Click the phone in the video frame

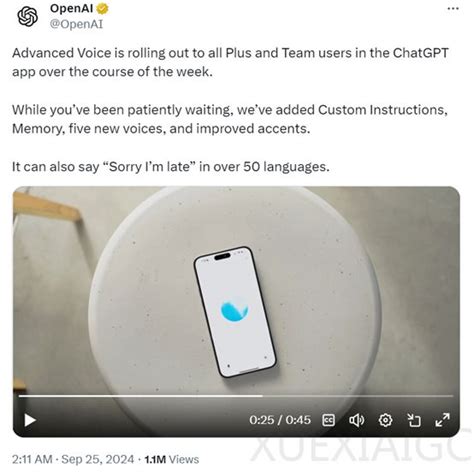[235, 312]
